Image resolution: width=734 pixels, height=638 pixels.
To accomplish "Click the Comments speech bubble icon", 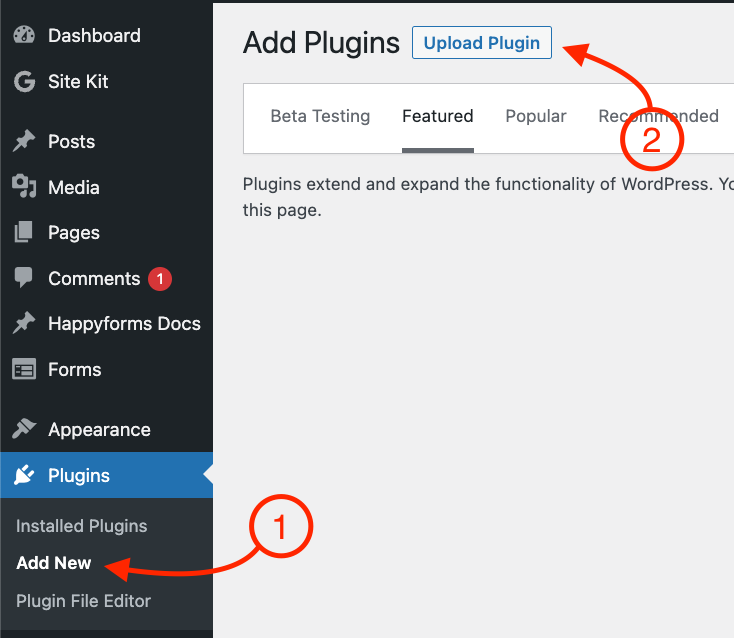I will (23, 278).
